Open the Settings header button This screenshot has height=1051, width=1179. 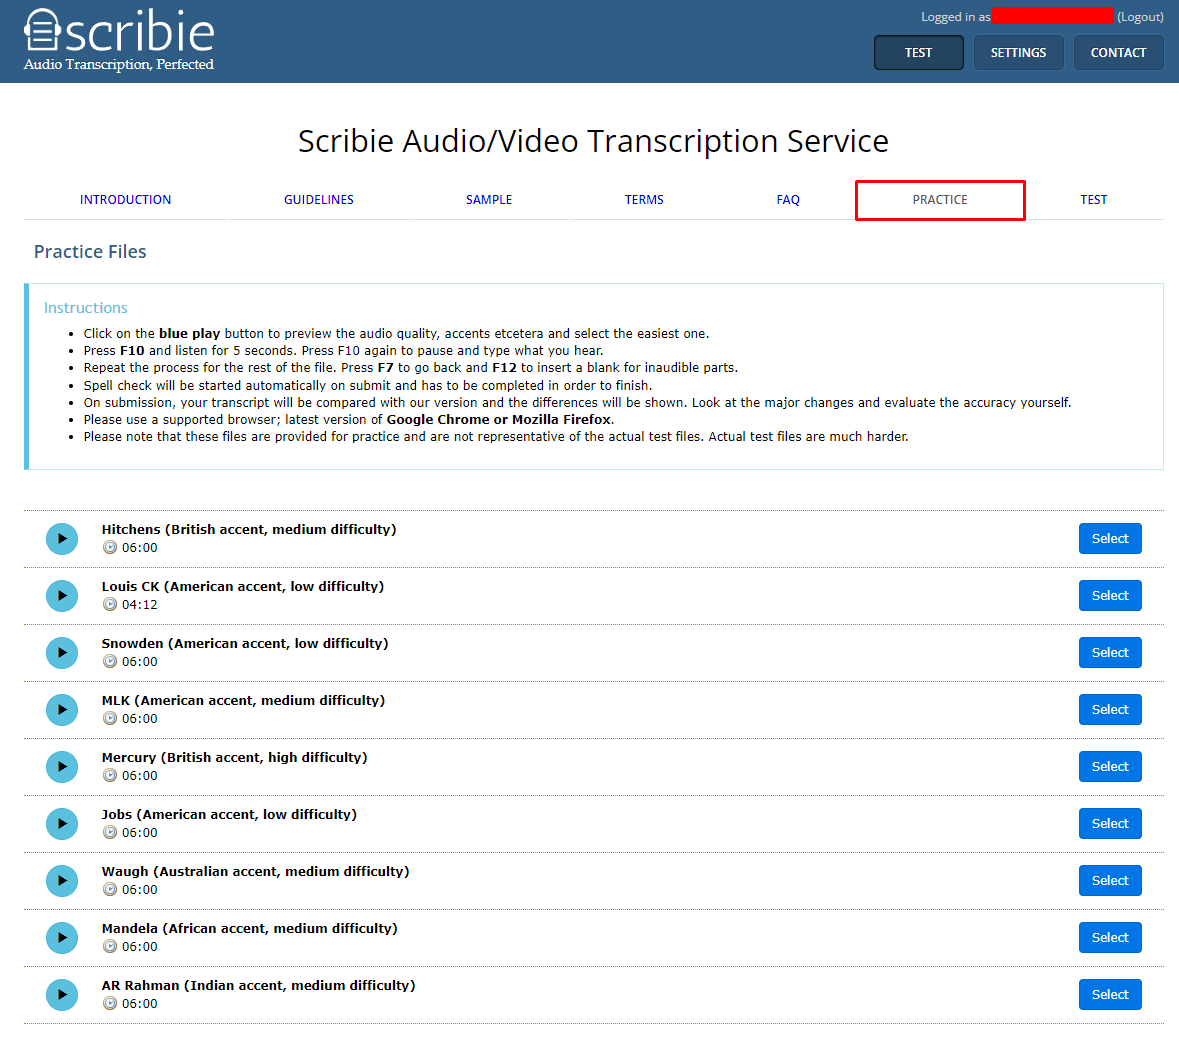tap(1019, 53)
